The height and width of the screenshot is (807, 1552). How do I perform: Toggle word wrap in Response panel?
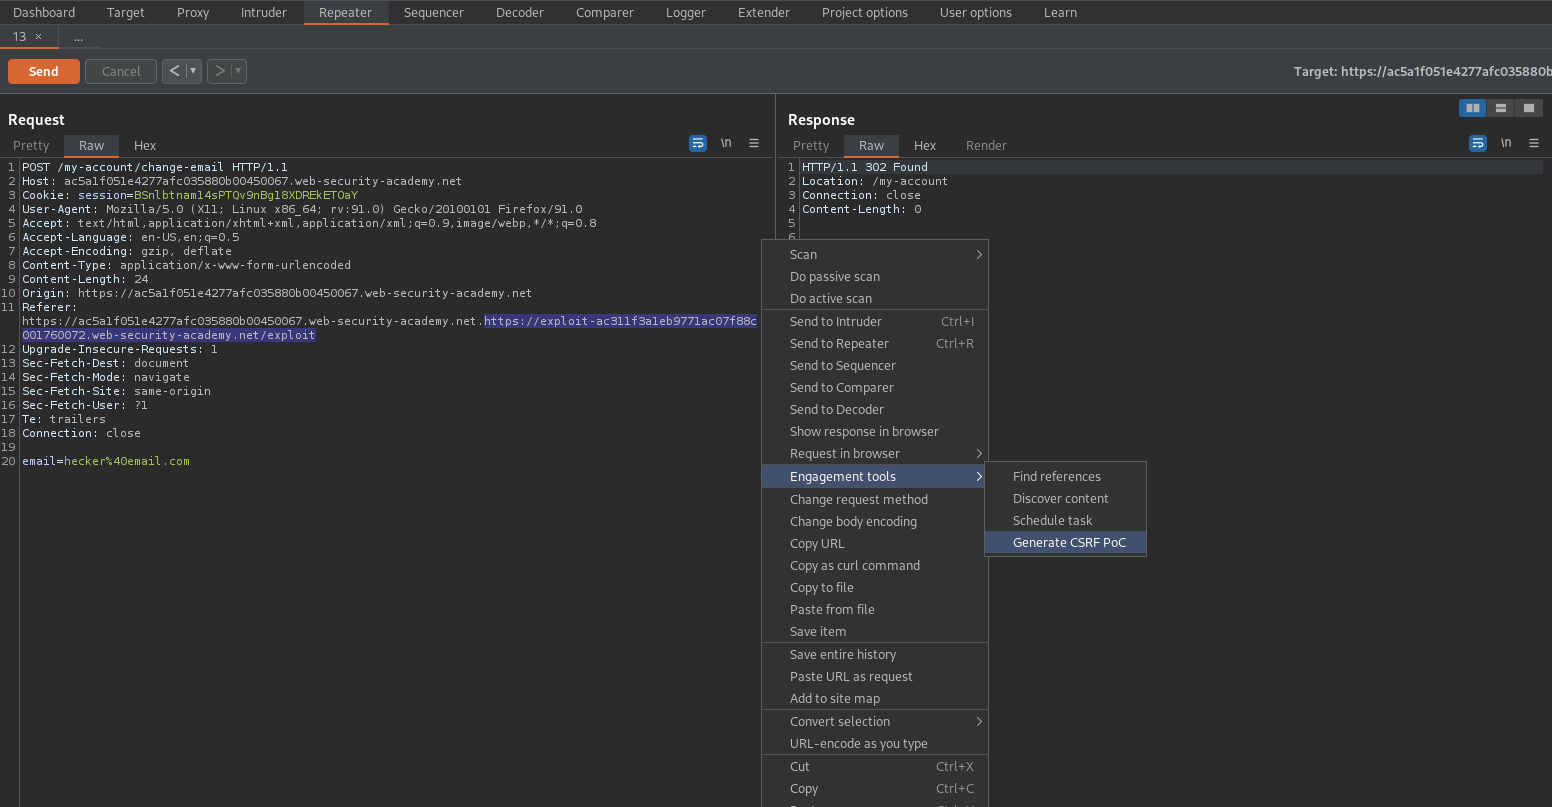[1478, 144]
